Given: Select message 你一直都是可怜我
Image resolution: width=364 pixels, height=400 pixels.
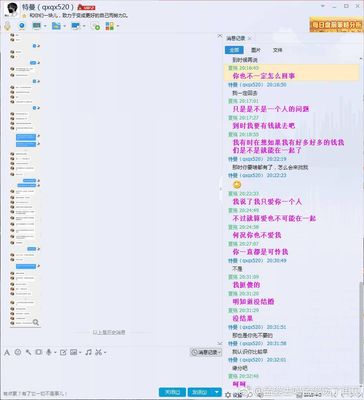Looking at the screenshot, I should pyautogui.click(x=260, y=252).
